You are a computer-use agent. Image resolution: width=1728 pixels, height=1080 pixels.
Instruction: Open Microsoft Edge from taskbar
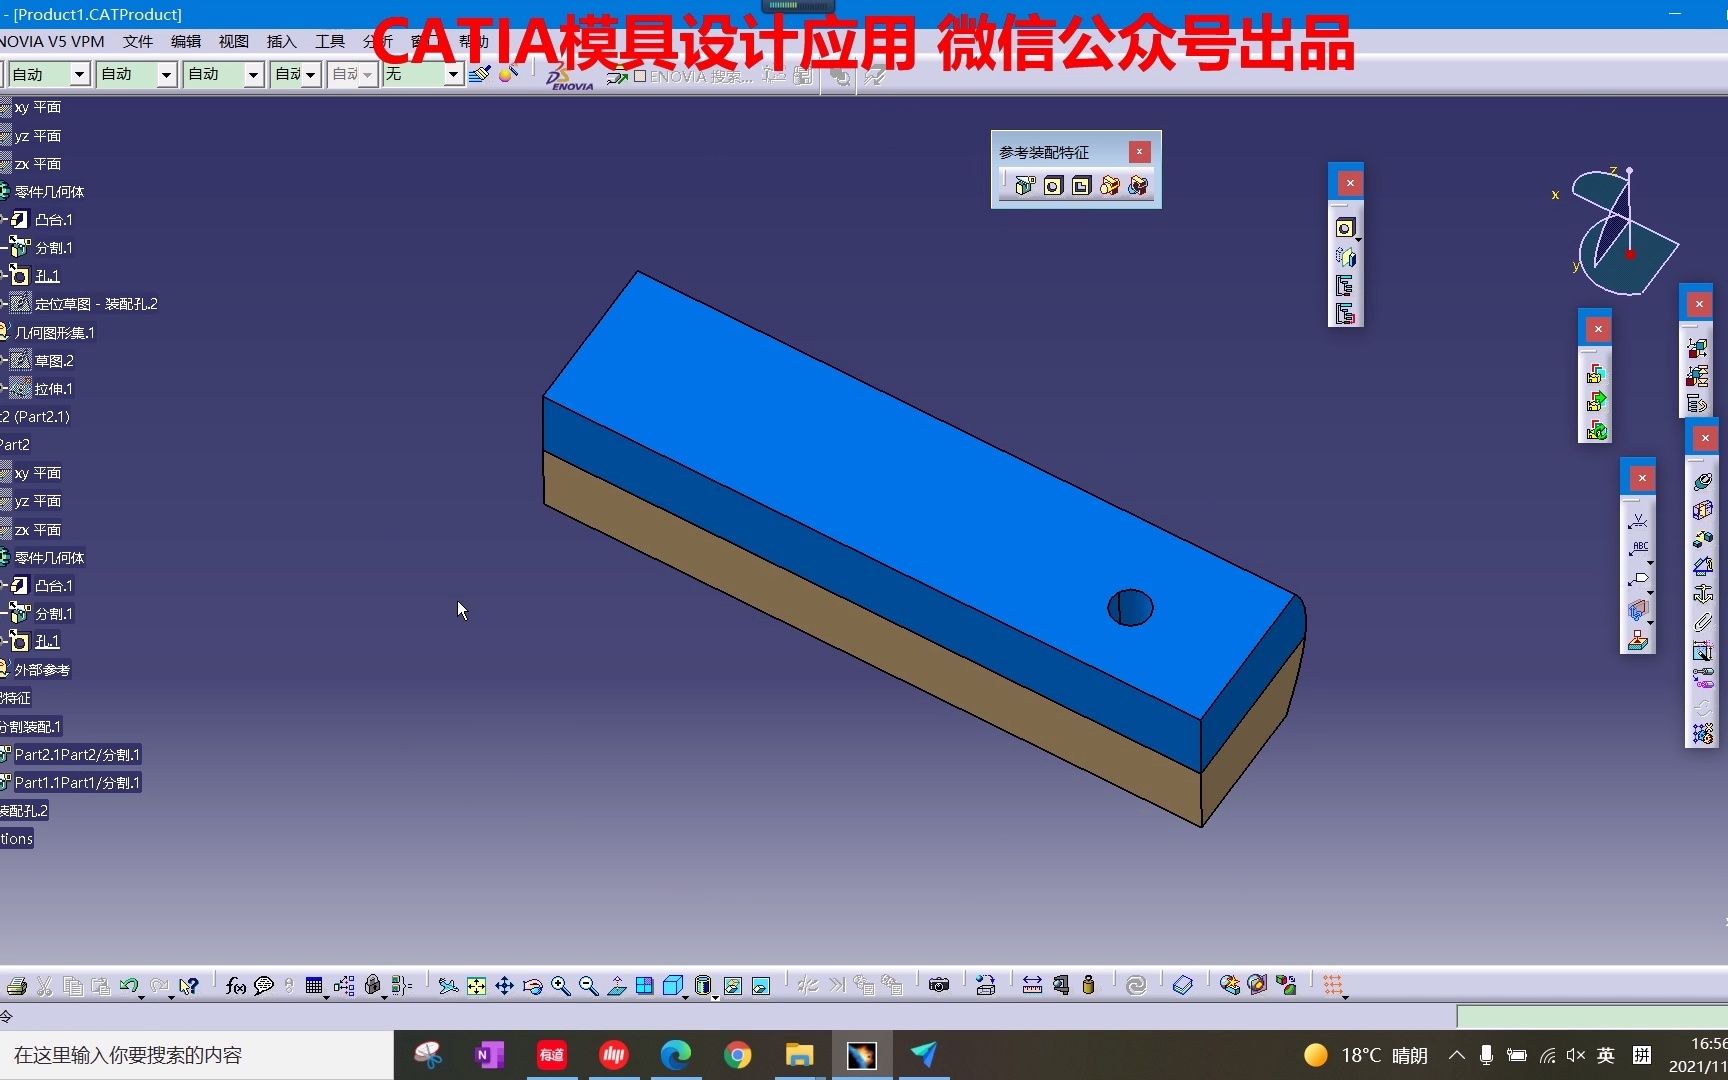pos(676,1055)
